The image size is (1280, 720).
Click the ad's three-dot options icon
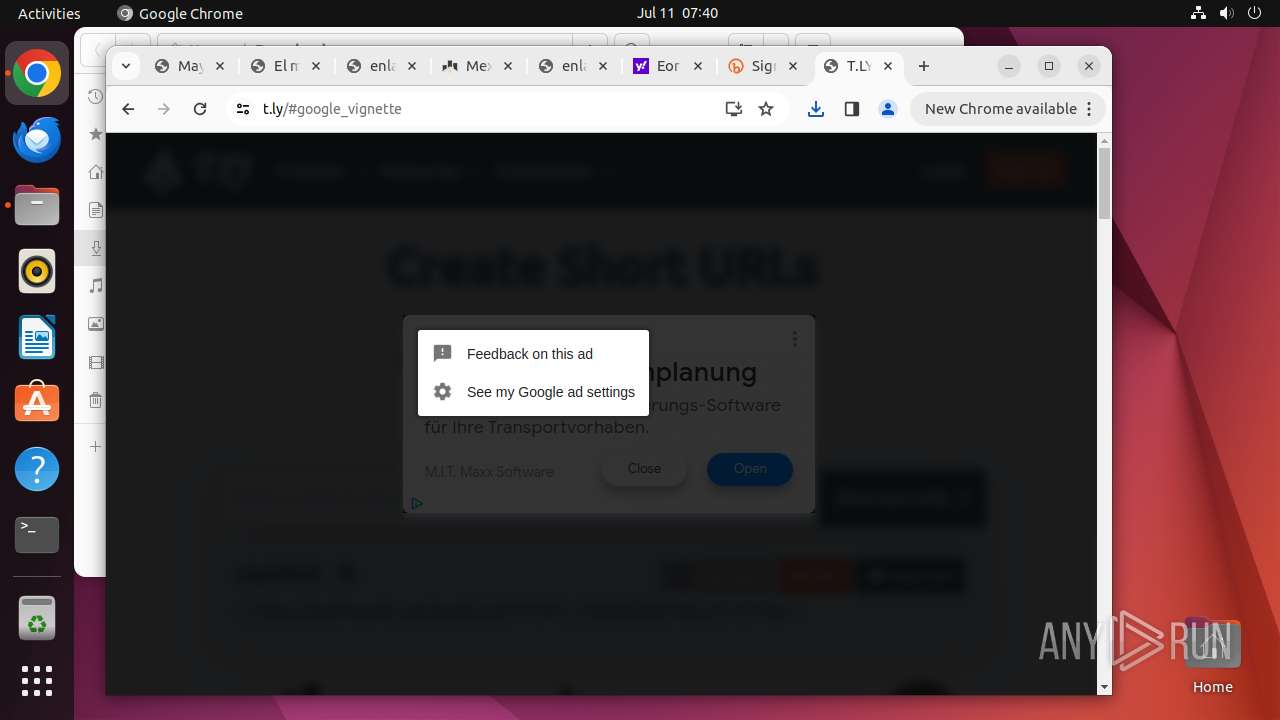click(x=795, y=339)
